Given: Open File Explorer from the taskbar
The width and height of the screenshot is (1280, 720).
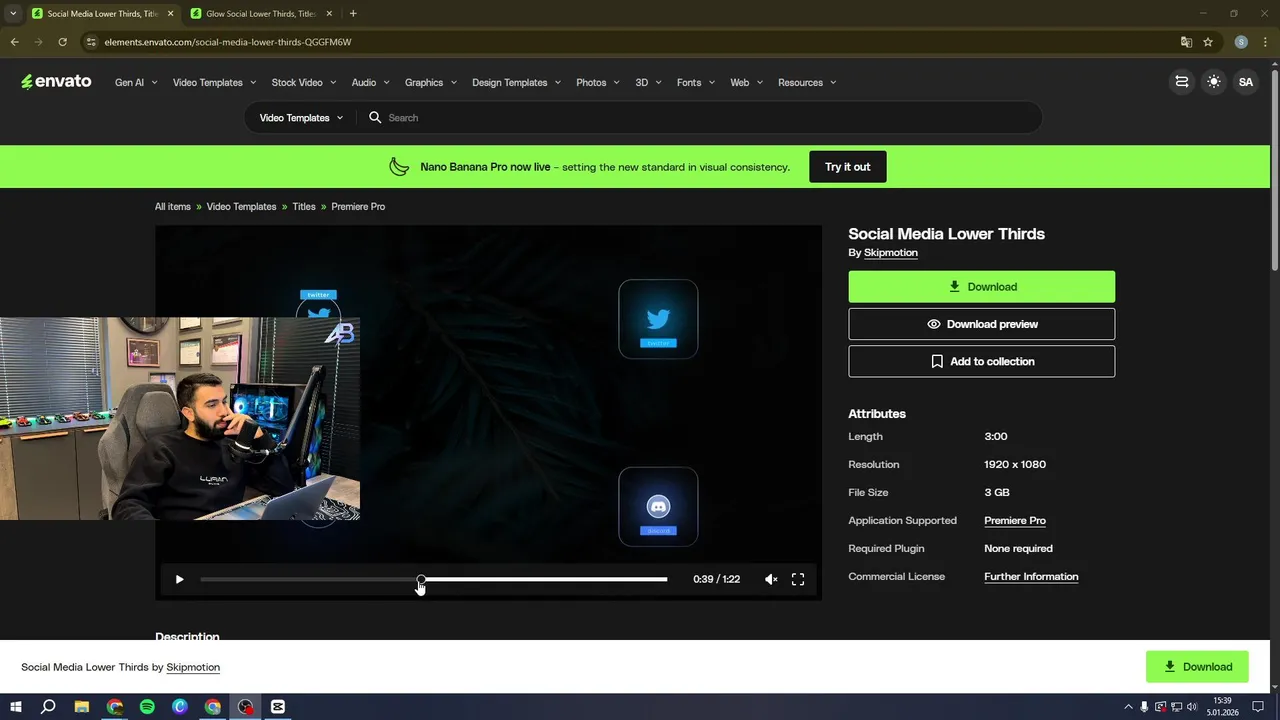Looking at the screenshot, I should click(x=81, y=707).
